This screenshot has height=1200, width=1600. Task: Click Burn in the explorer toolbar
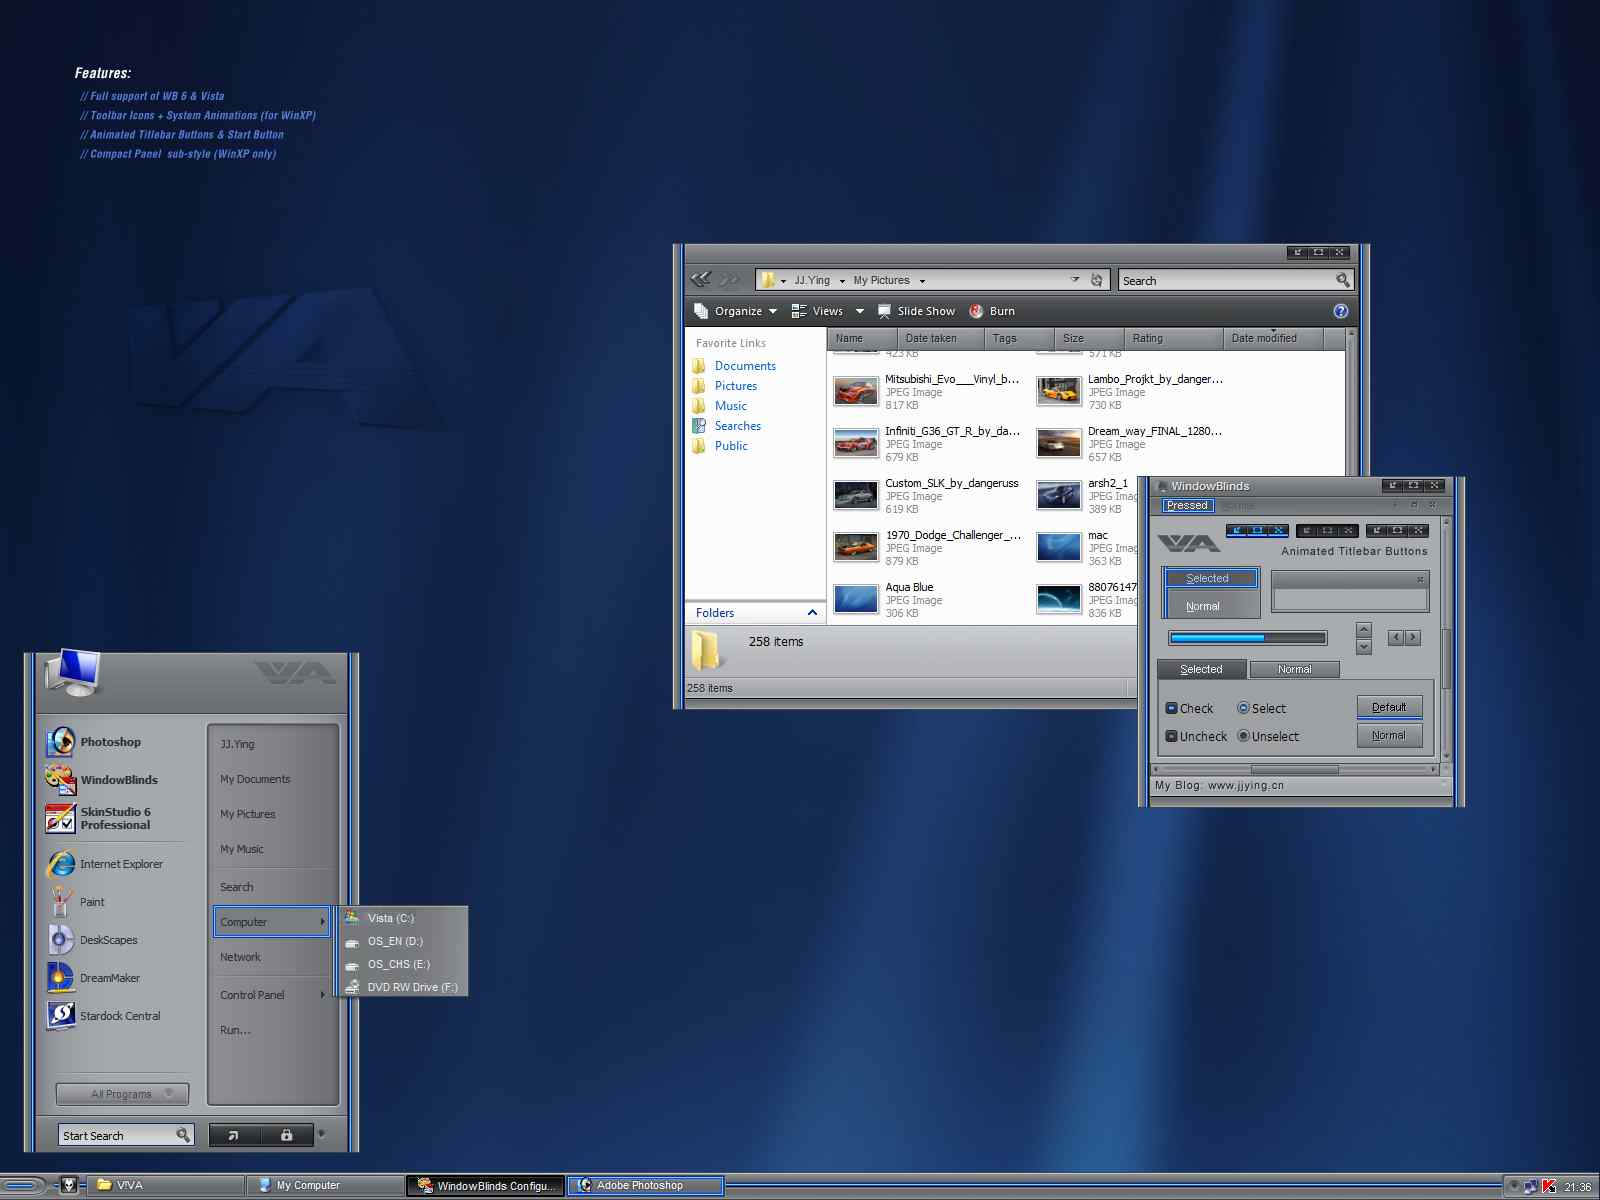[992, 311]
